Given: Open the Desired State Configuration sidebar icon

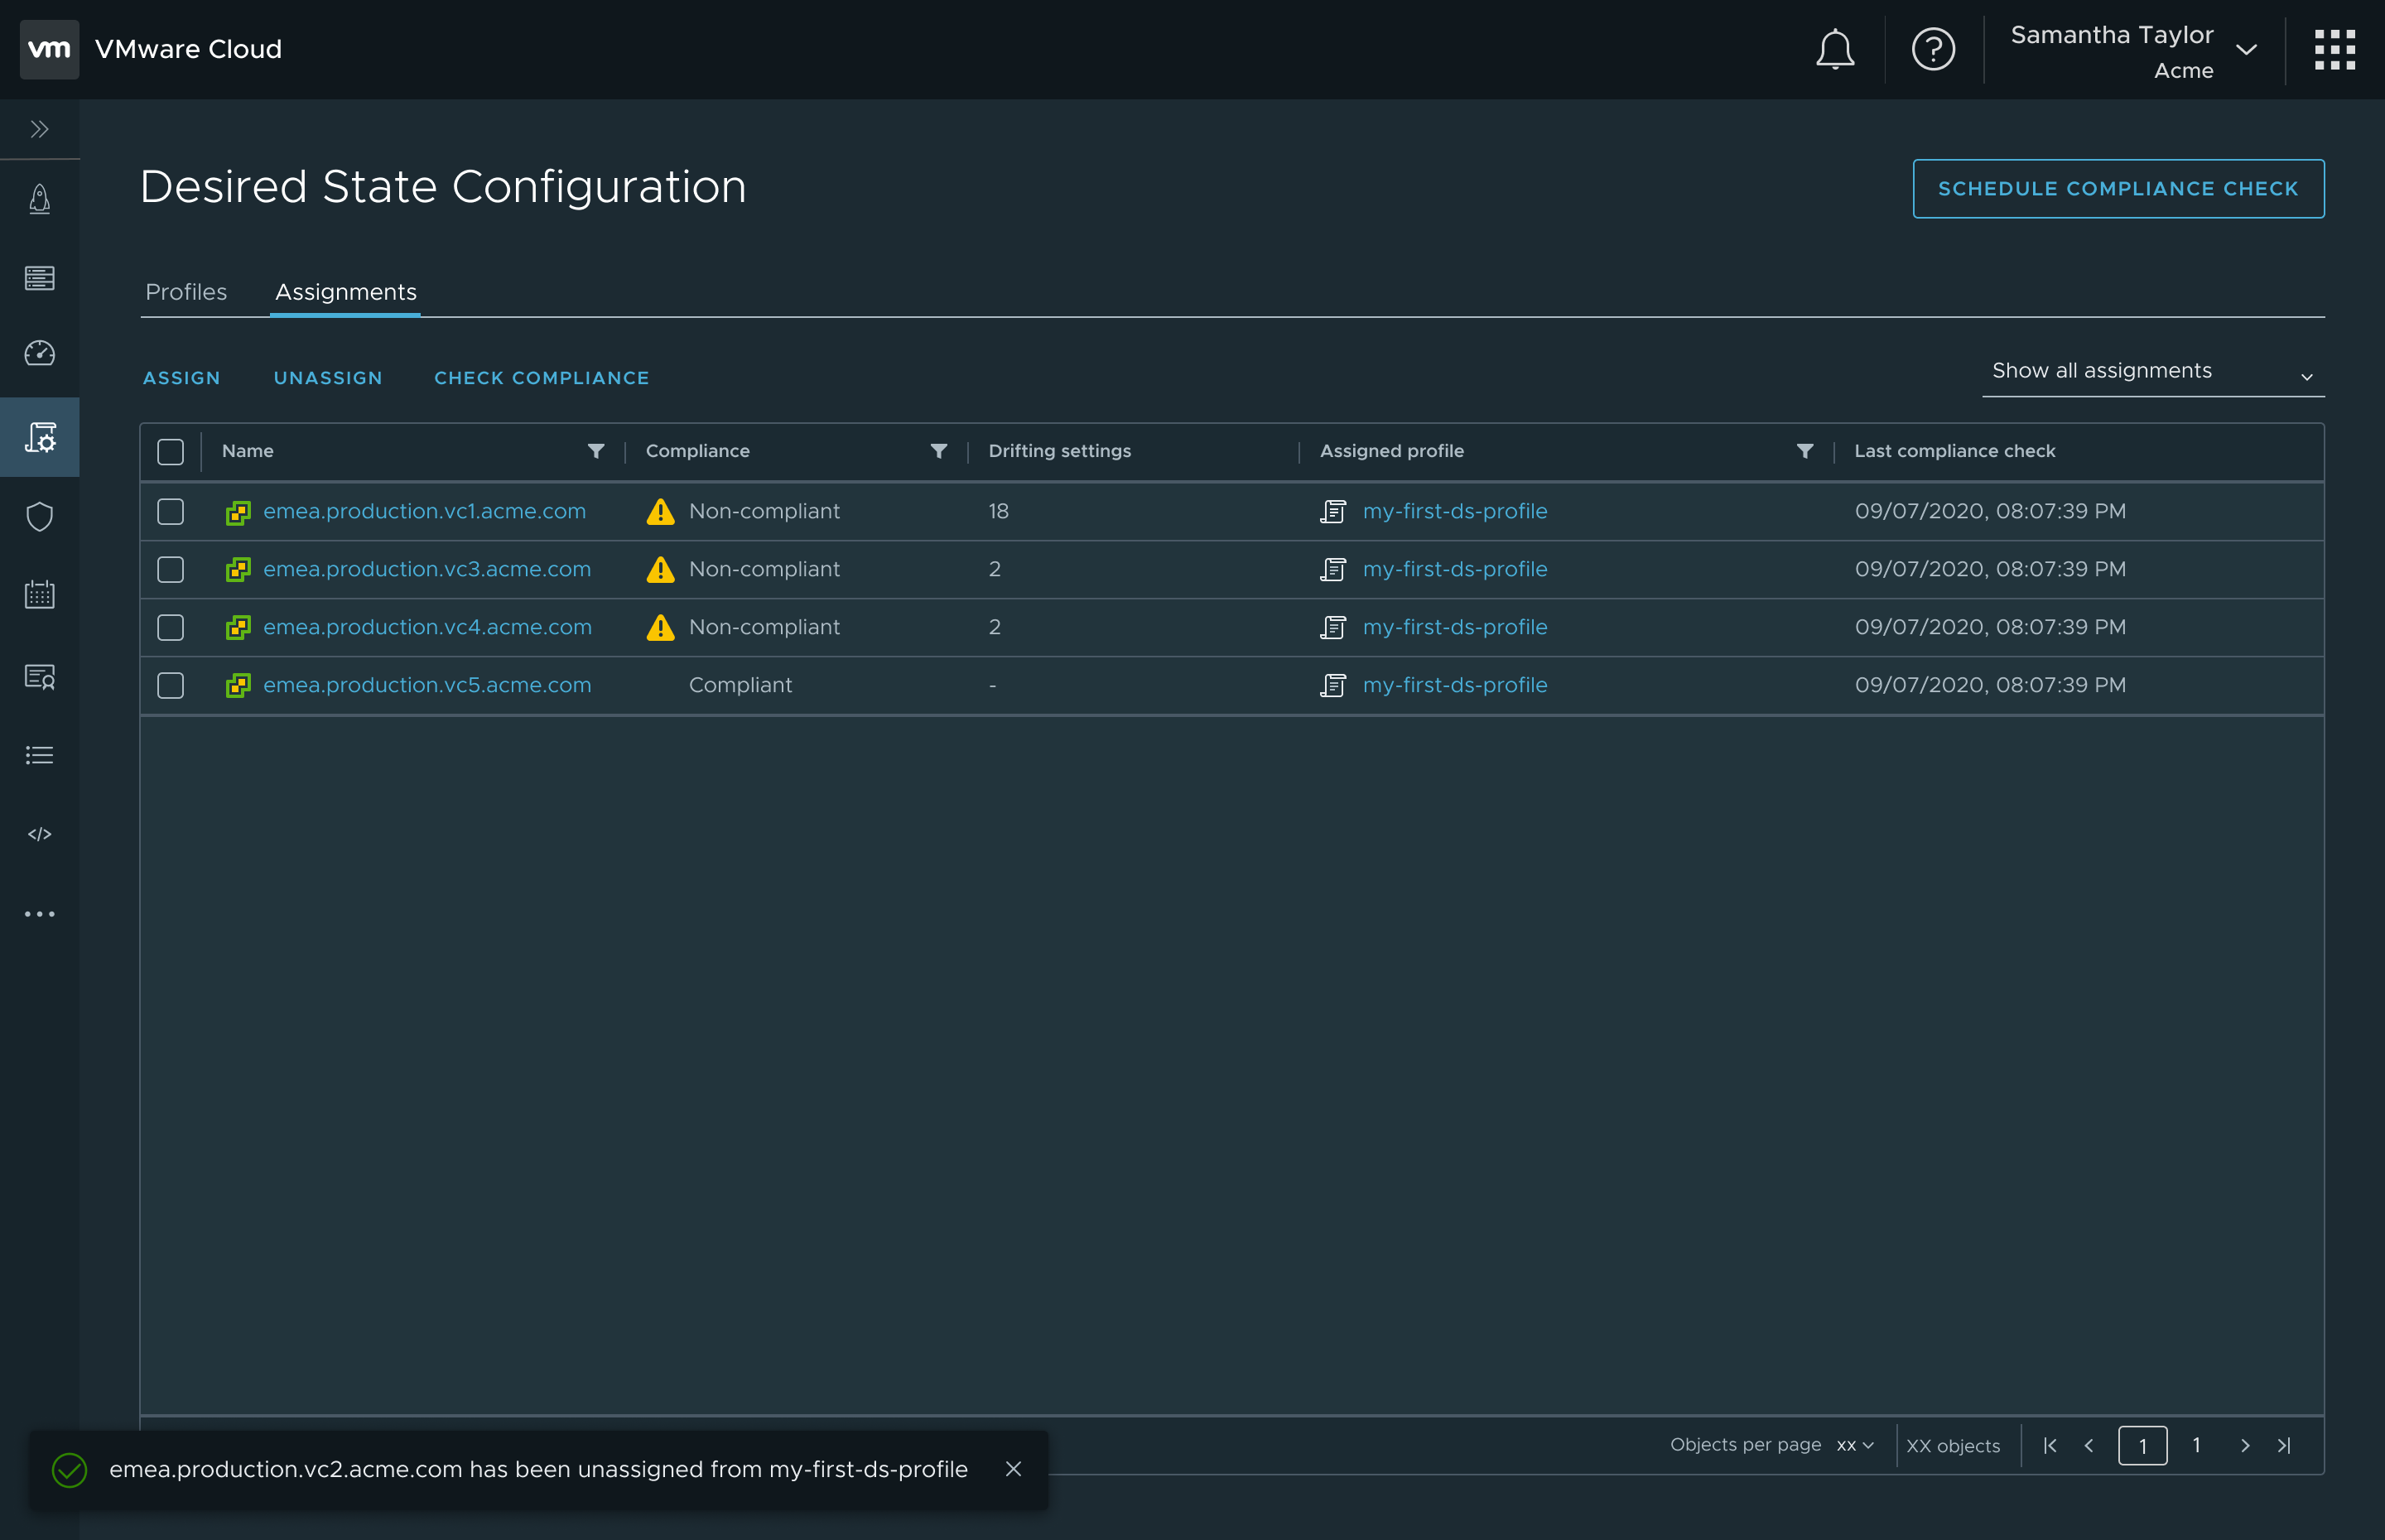Looking at the screenshot, I should point(40,437).
